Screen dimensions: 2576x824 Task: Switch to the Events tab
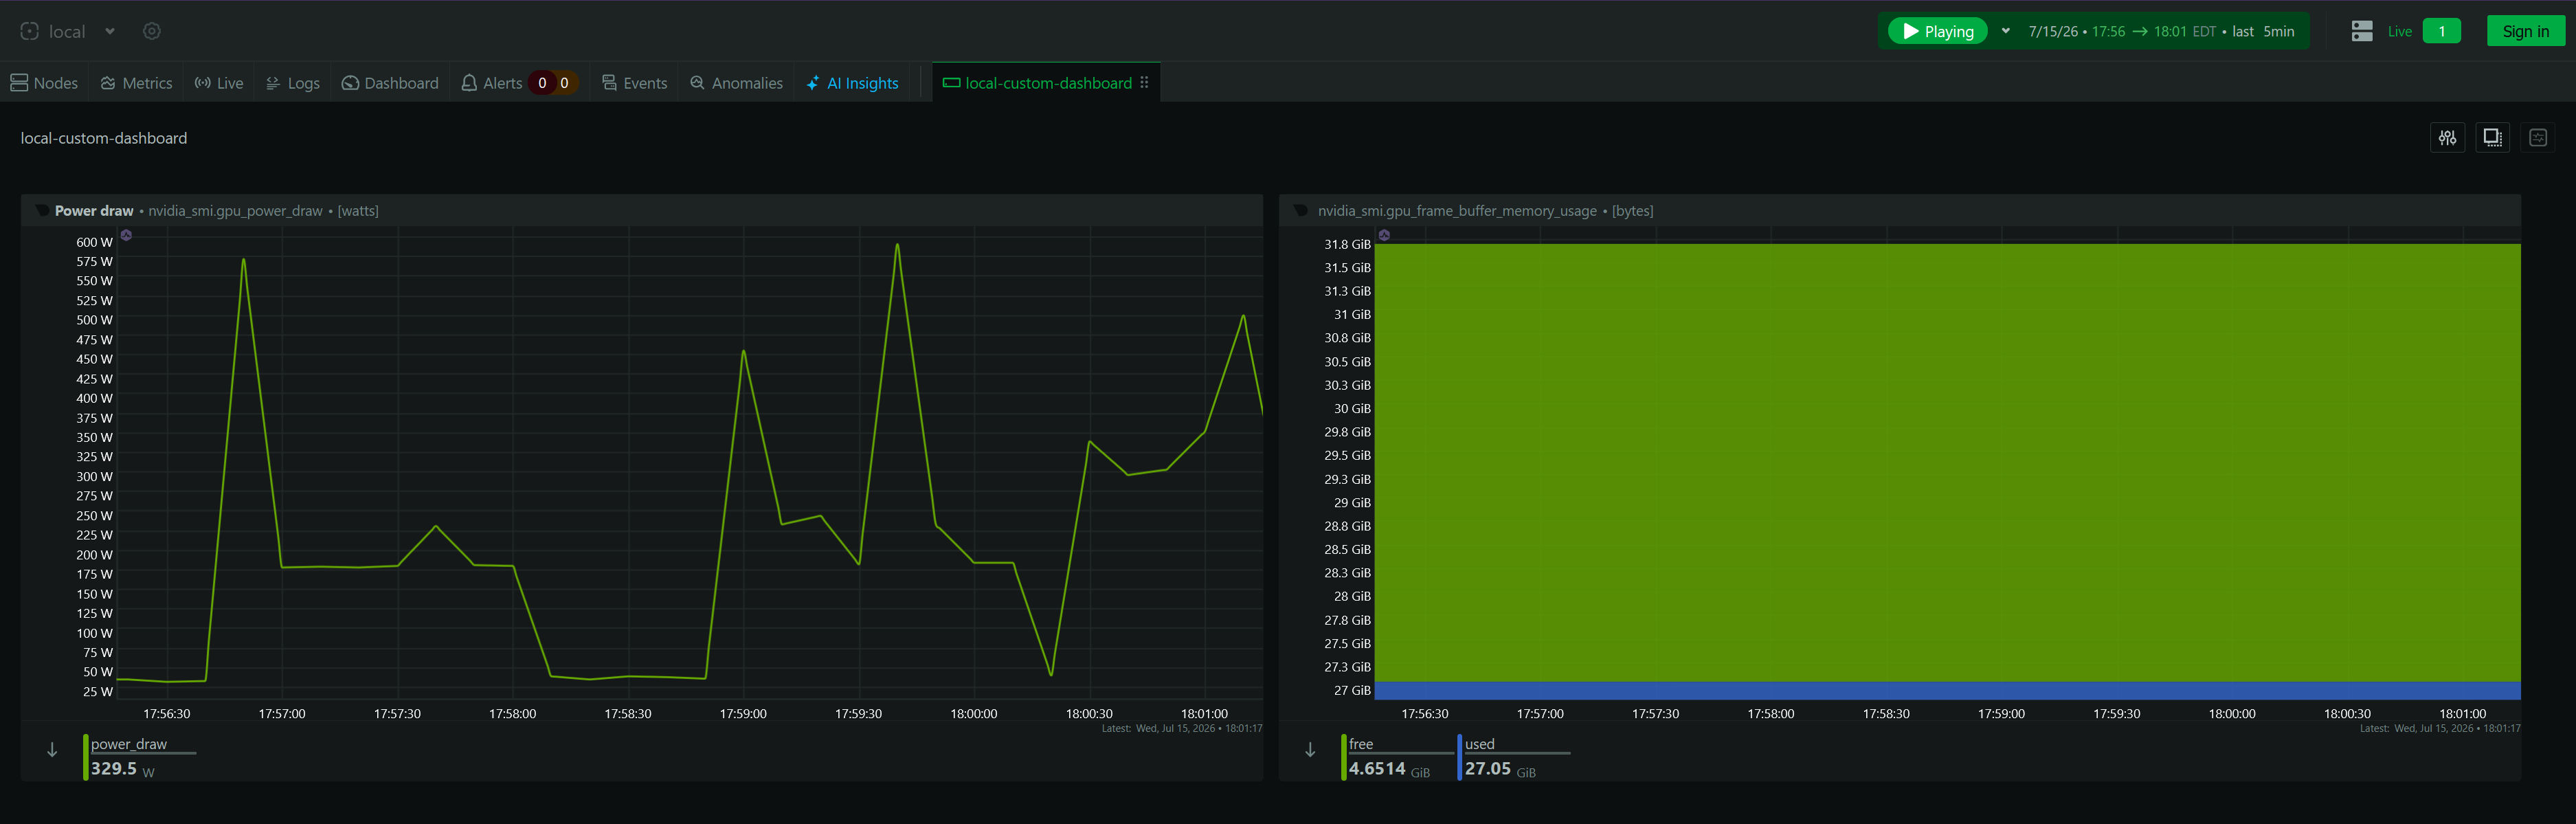coord(635,83)
